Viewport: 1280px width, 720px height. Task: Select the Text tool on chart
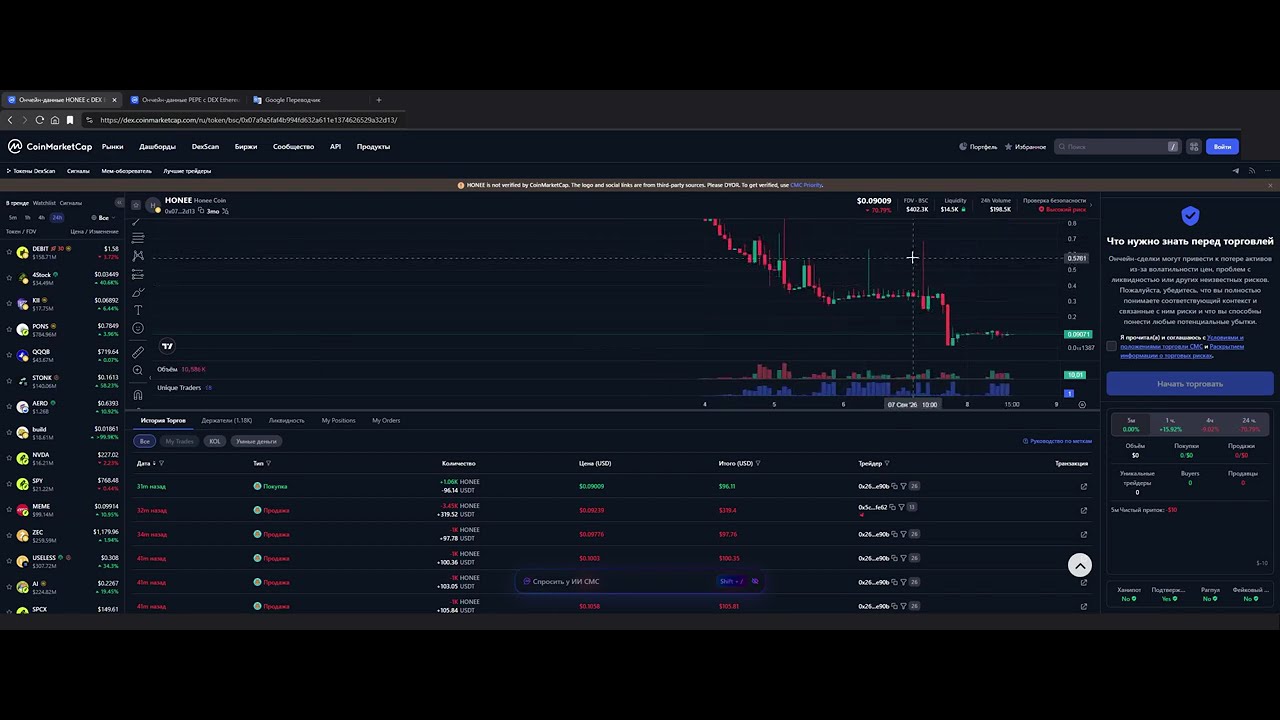pos(138,310)
